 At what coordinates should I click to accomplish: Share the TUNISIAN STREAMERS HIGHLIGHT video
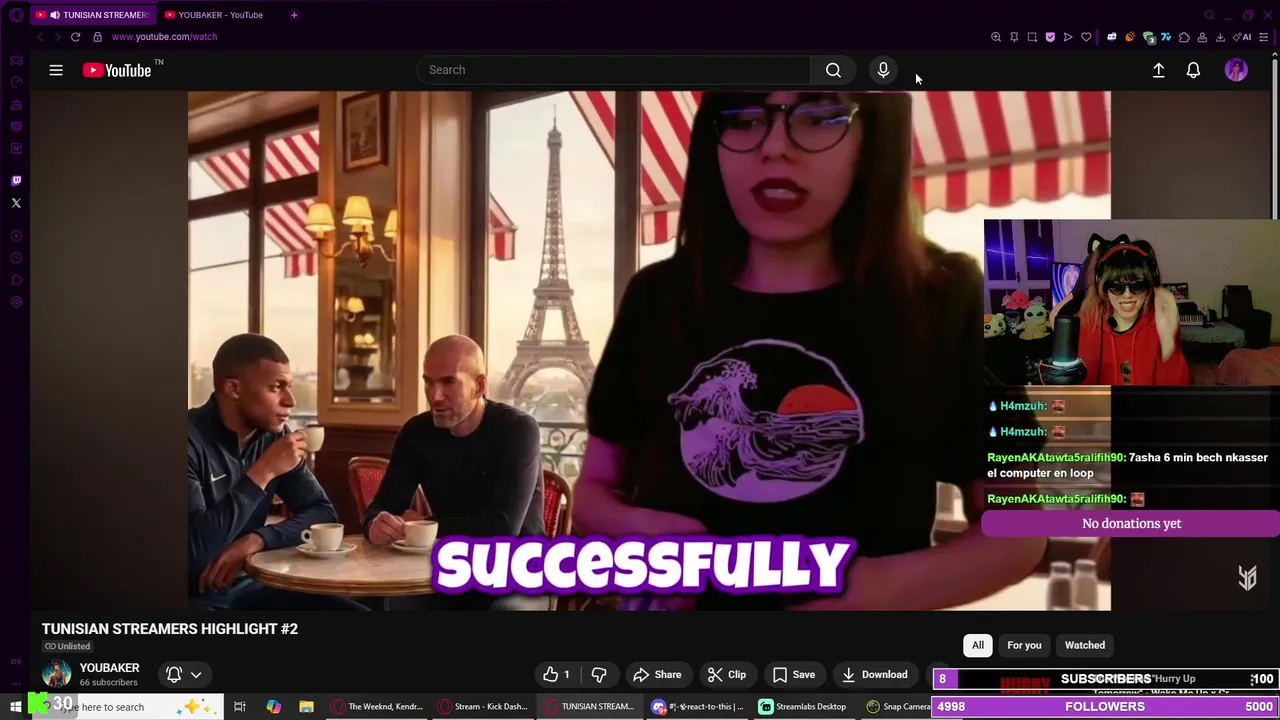tap(657, 675)
